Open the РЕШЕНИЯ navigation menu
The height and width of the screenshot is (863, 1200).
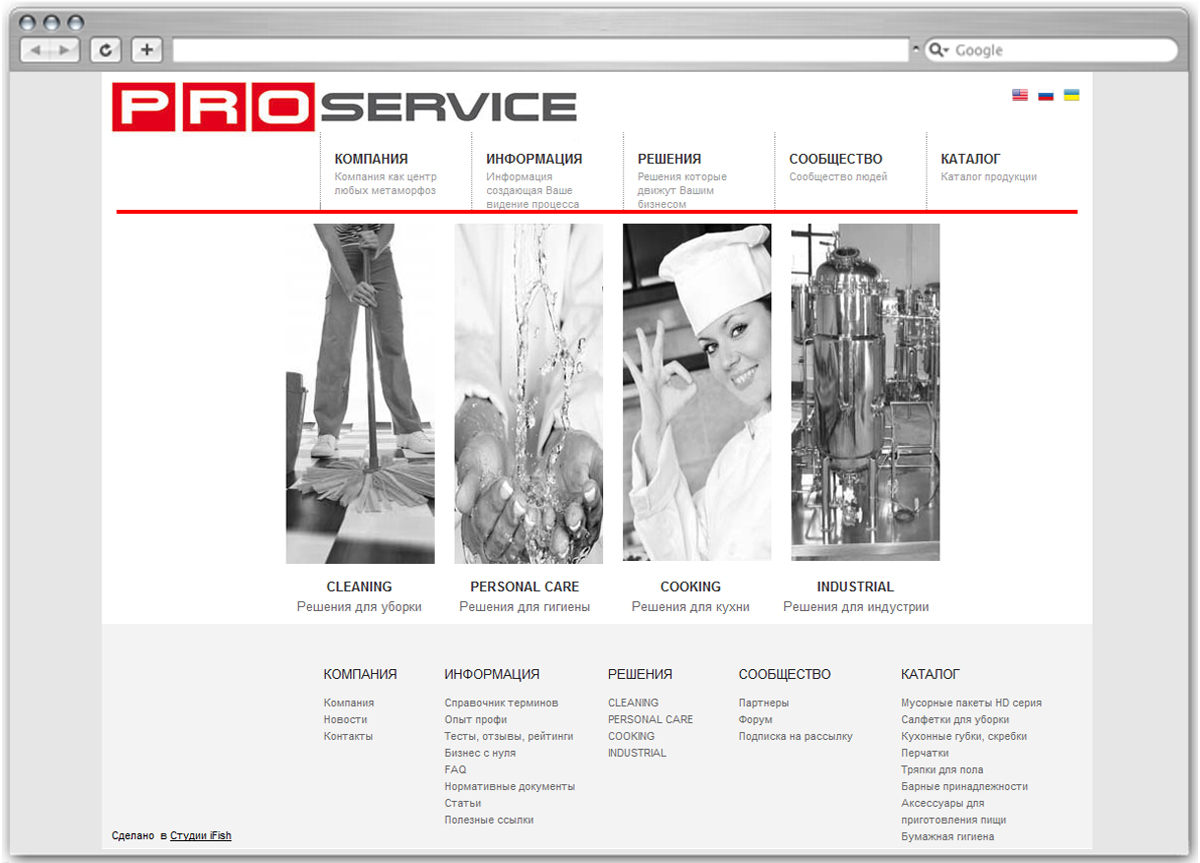[x=669, y=158]
